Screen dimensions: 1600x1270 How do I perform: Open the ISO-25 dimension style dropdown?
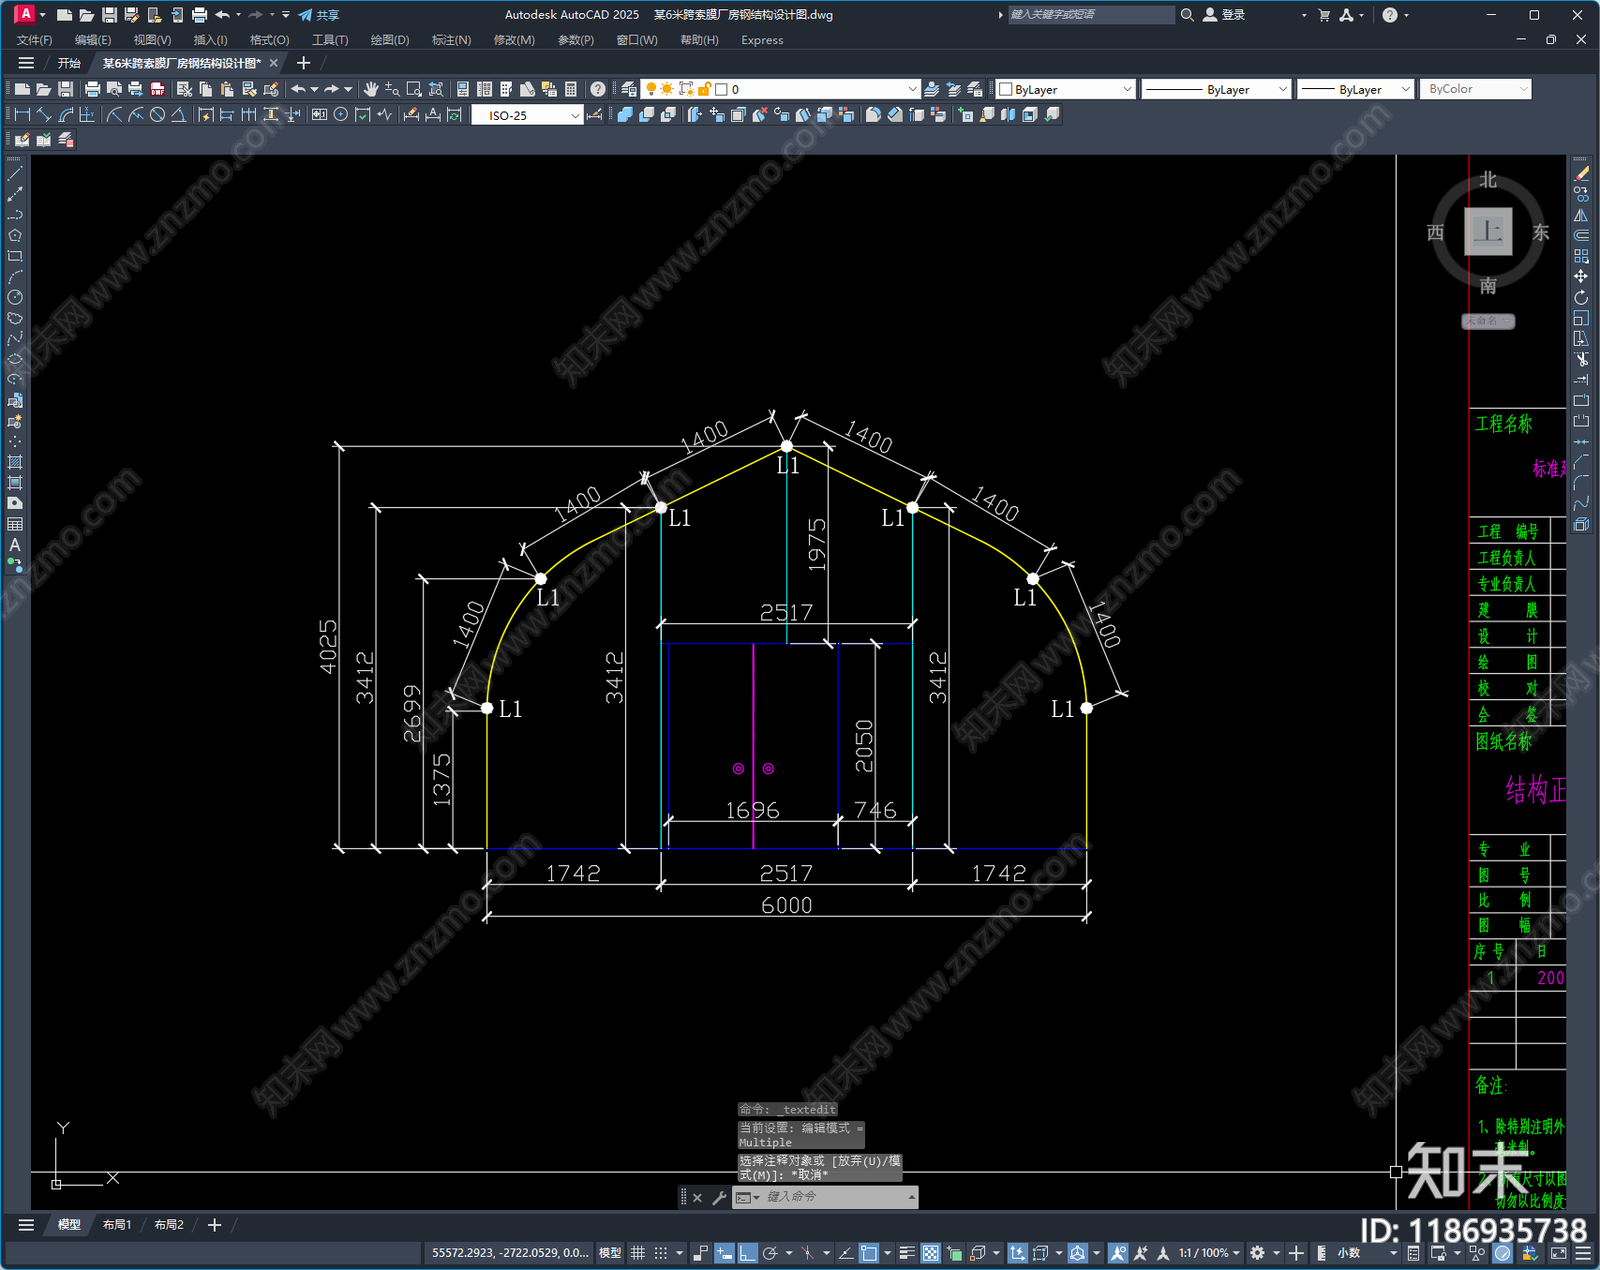[527, 115]
